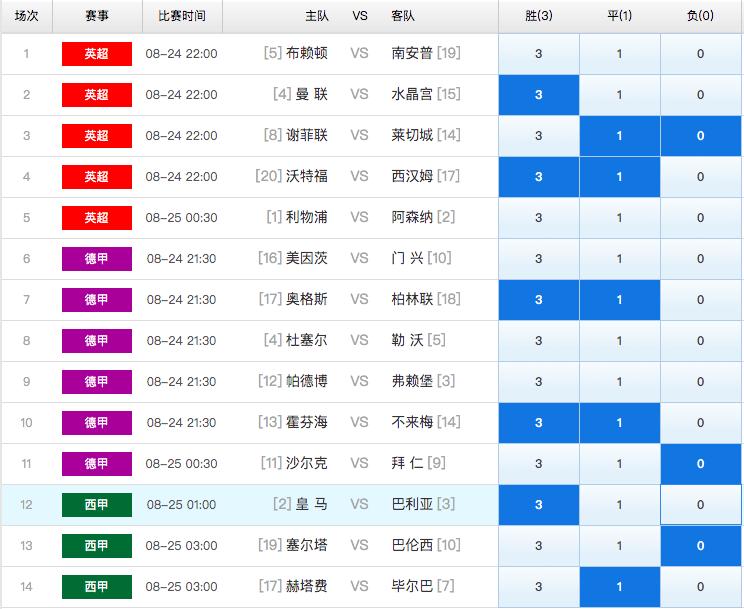744x609 pixels.
Task: Select draw (1) for 帕德博 vs 弗赖堡
Action: pyautogui.click(x=620, y=382)
